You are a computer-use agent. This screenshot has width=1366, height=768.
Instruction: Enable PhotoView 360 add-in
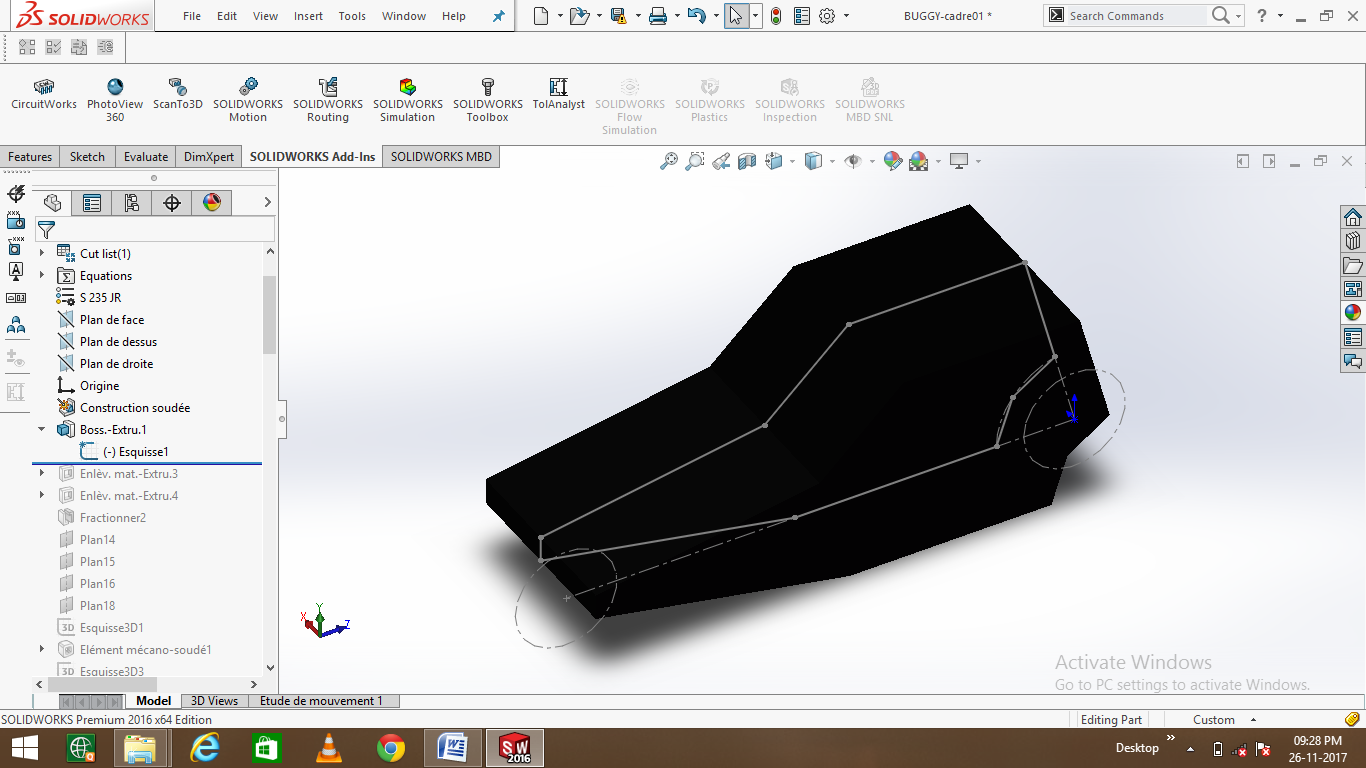click(x=114, y=97)
